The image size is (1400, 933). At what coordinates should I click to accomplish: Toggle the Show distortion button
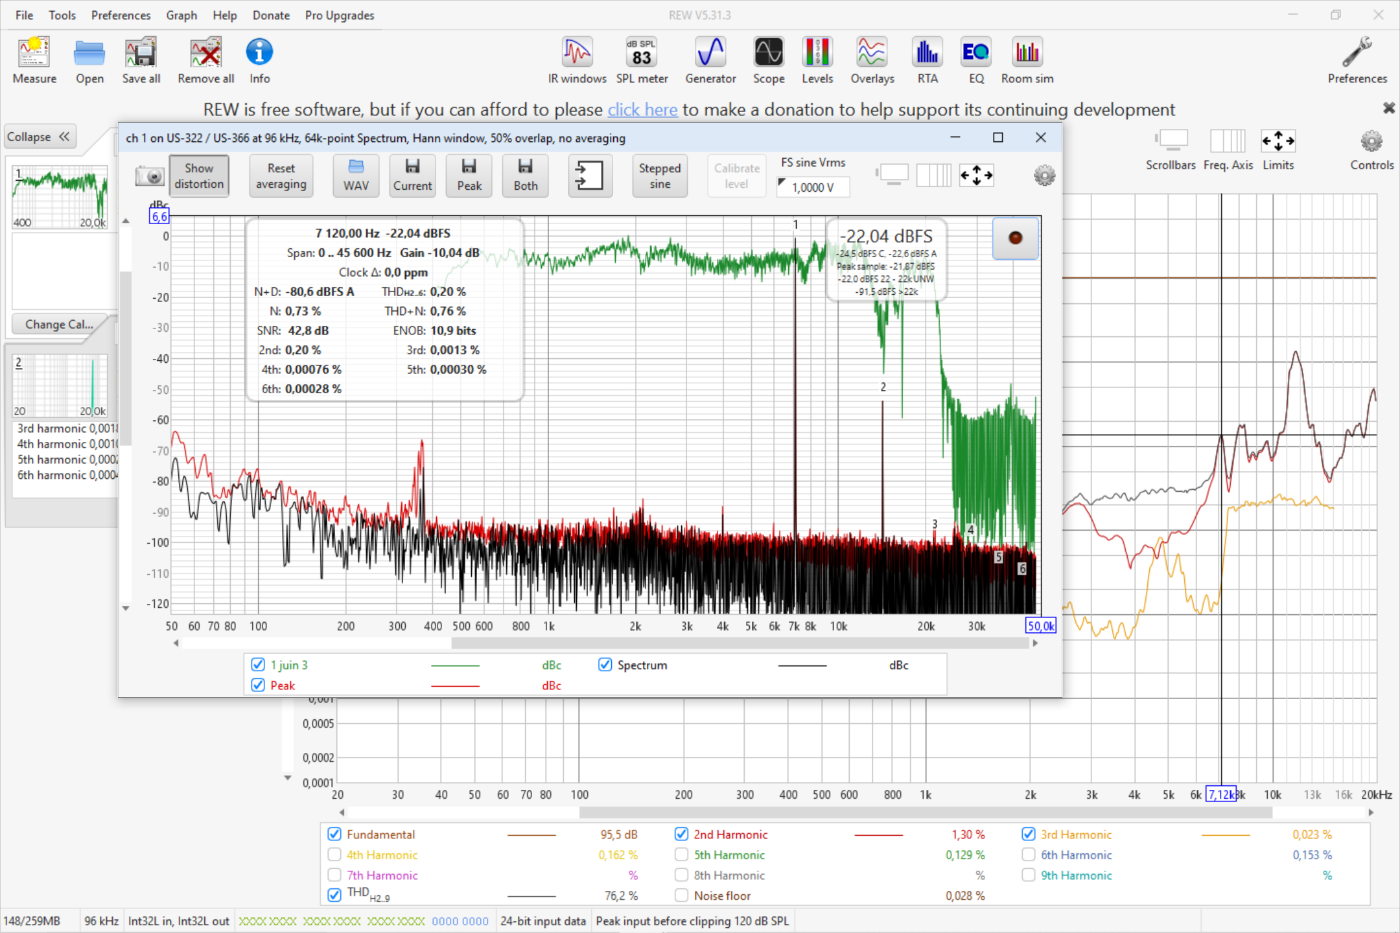tap(199, 176)
